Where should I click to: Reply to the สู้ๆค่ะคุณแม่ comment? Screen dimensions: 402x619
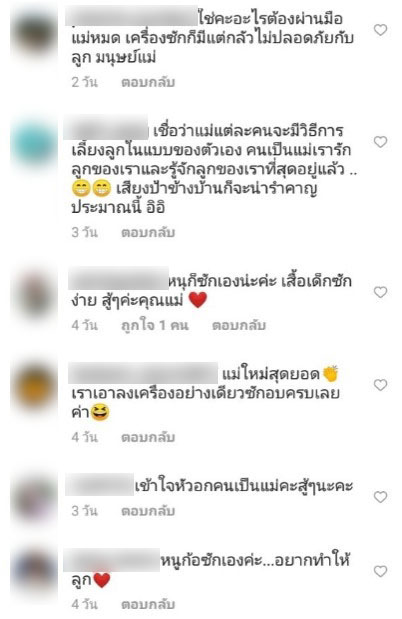point(239,325)
